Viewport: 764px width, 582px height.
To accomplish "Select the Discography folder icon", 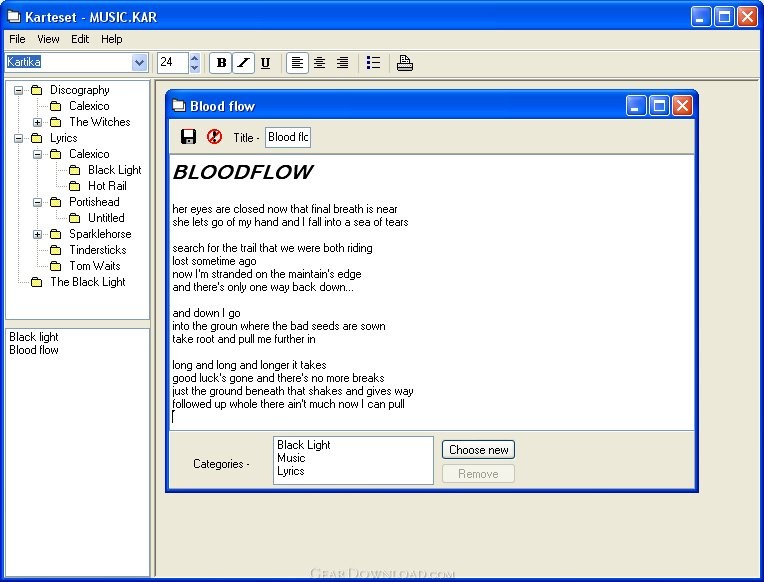I will point(37,90).
